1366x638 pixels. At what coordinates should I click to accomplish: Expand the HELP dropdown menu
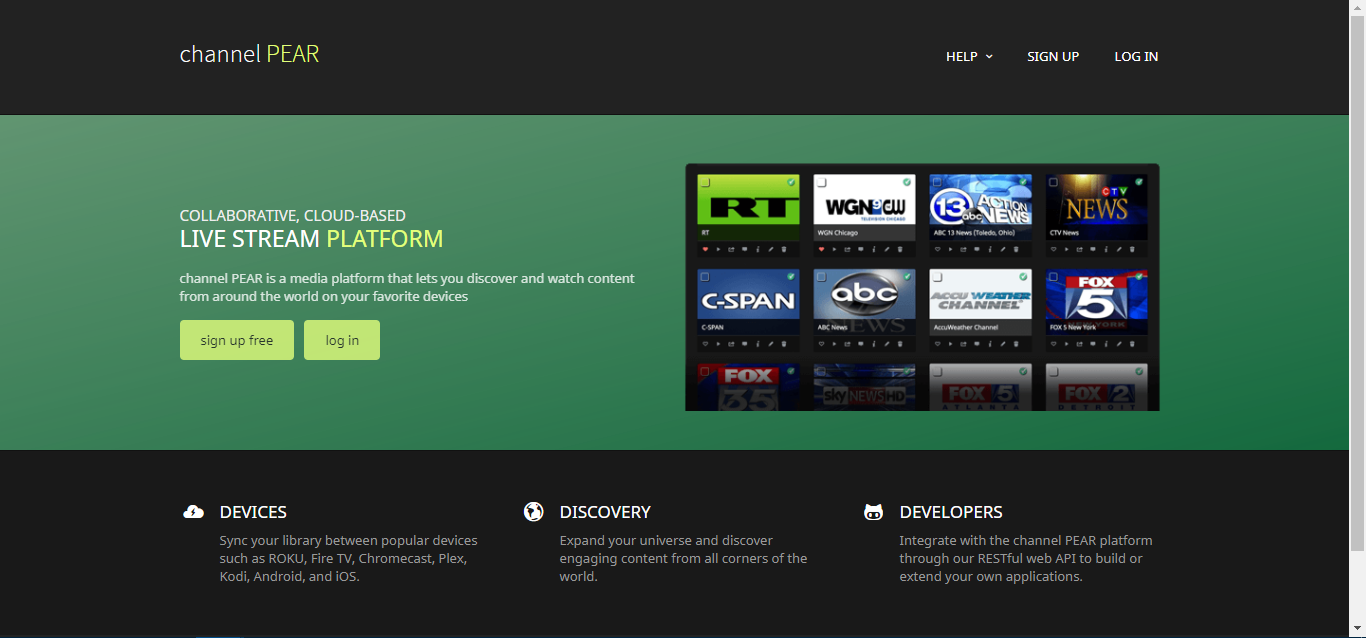[x=969, y=57]
